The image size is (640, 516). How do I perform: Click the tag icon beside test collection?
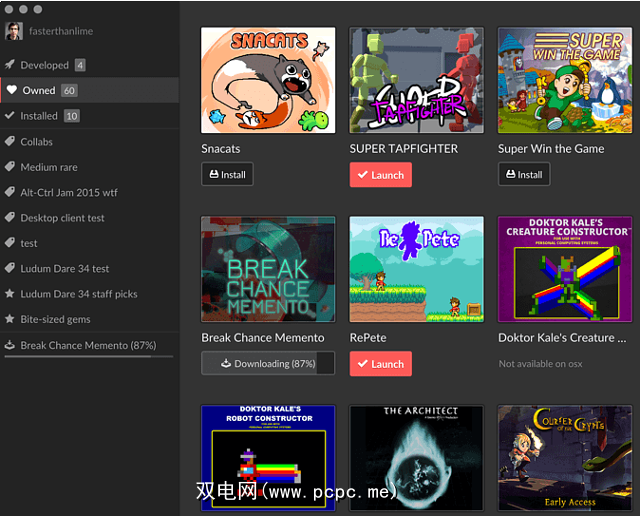coord(10,242)
